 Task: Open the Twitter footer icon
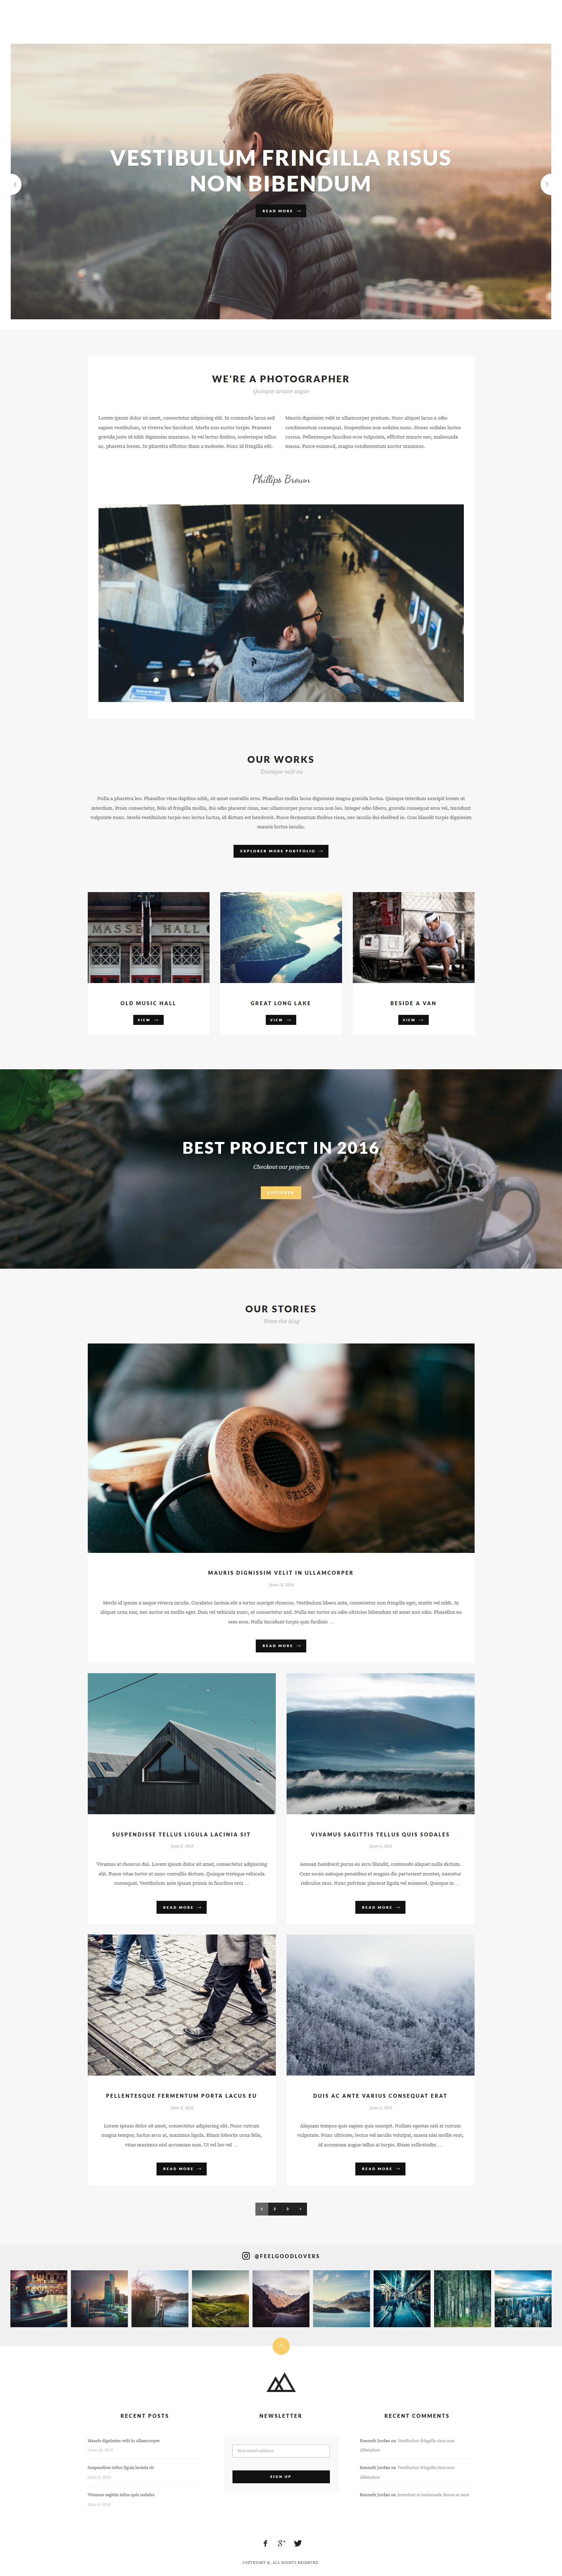(x=297, y=2543)
